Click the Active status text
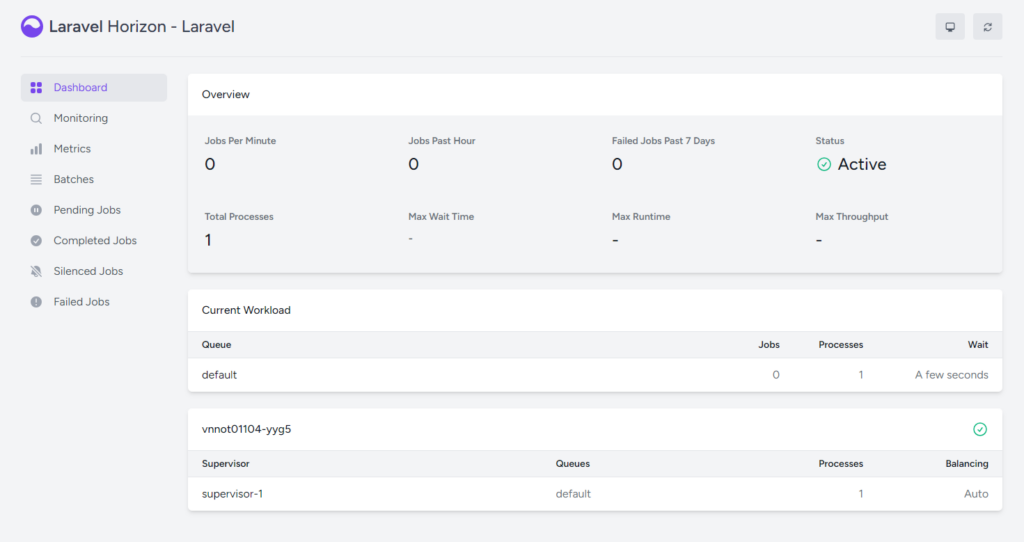This screenshot has width=1024, height=542. tap(862, 165)
